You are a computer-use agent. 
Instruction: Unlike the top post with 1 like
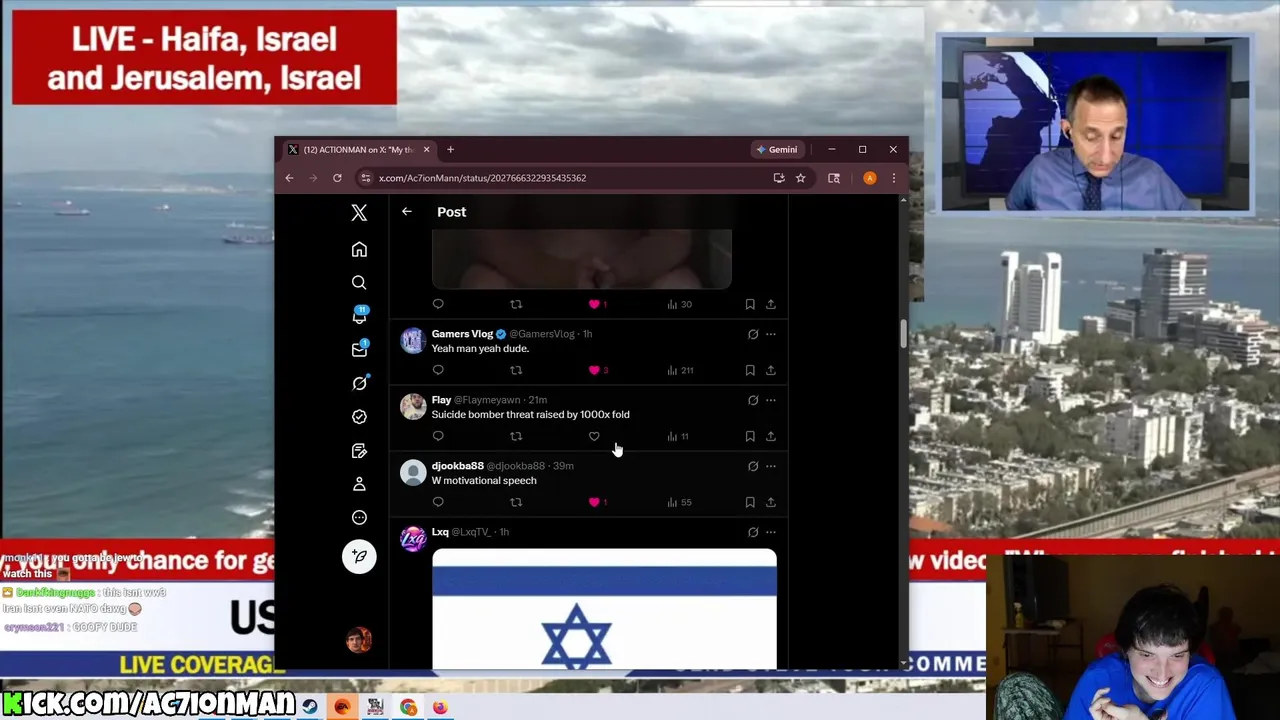[594, 304]
